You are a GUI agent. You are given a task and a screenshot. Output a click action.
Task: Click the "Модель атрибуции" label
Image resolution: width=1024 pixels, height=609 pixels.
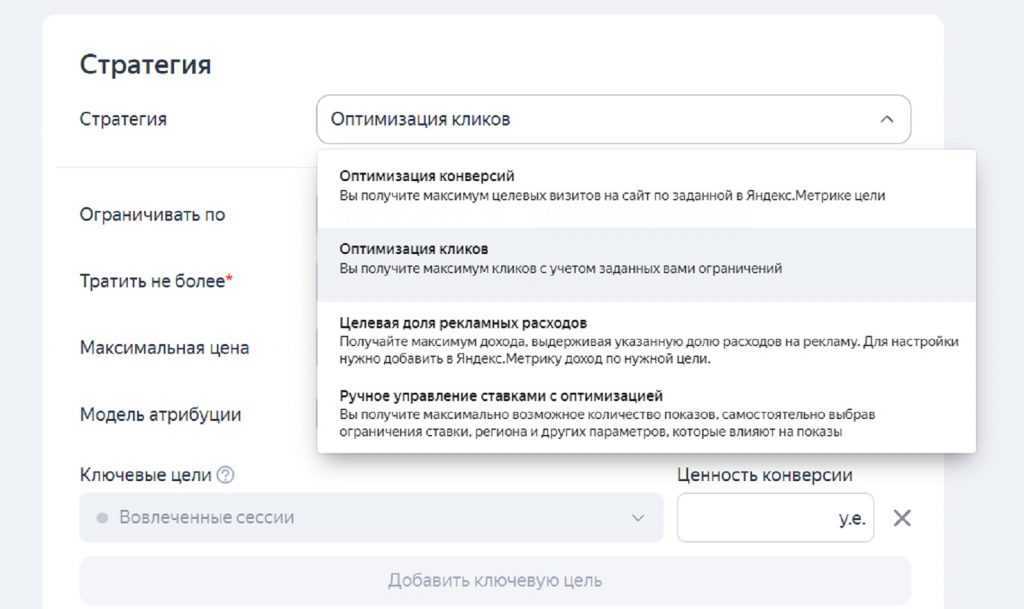point(160,414)
